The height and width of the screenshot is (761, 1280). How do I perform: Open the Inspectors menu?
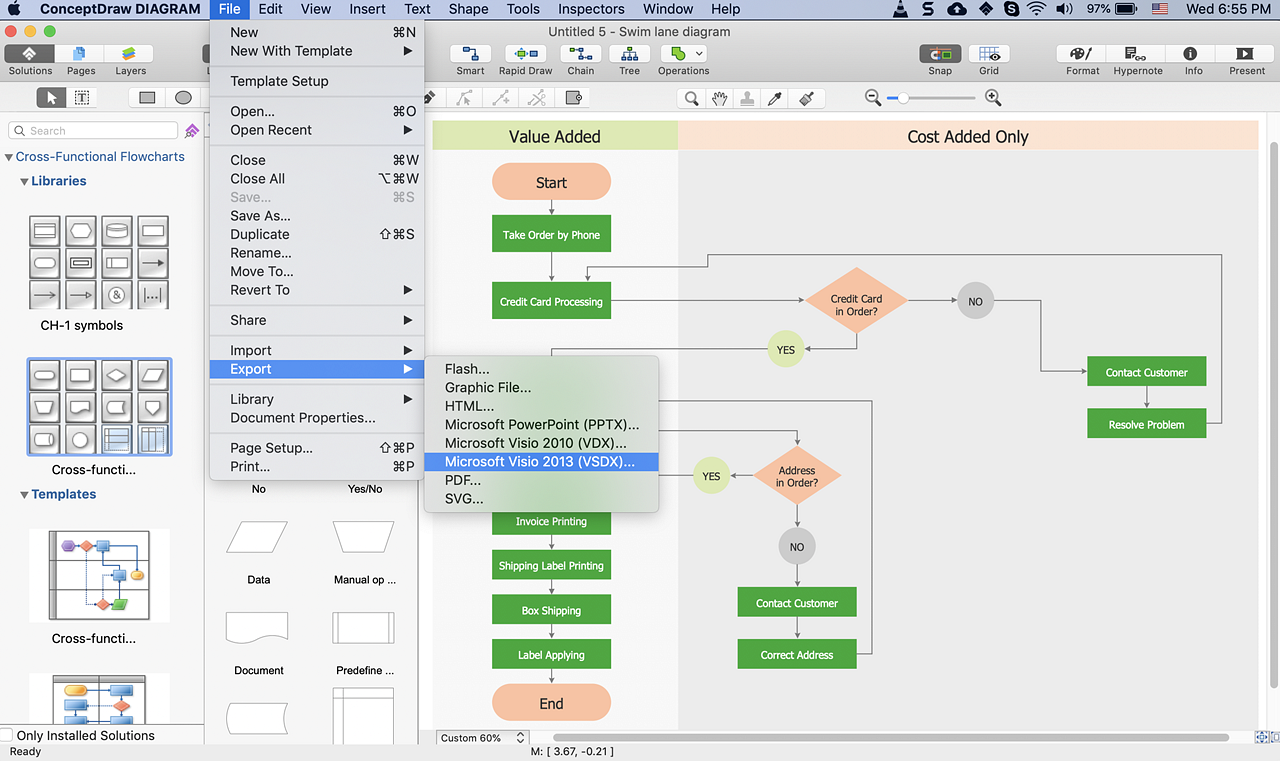click(590, 9)
